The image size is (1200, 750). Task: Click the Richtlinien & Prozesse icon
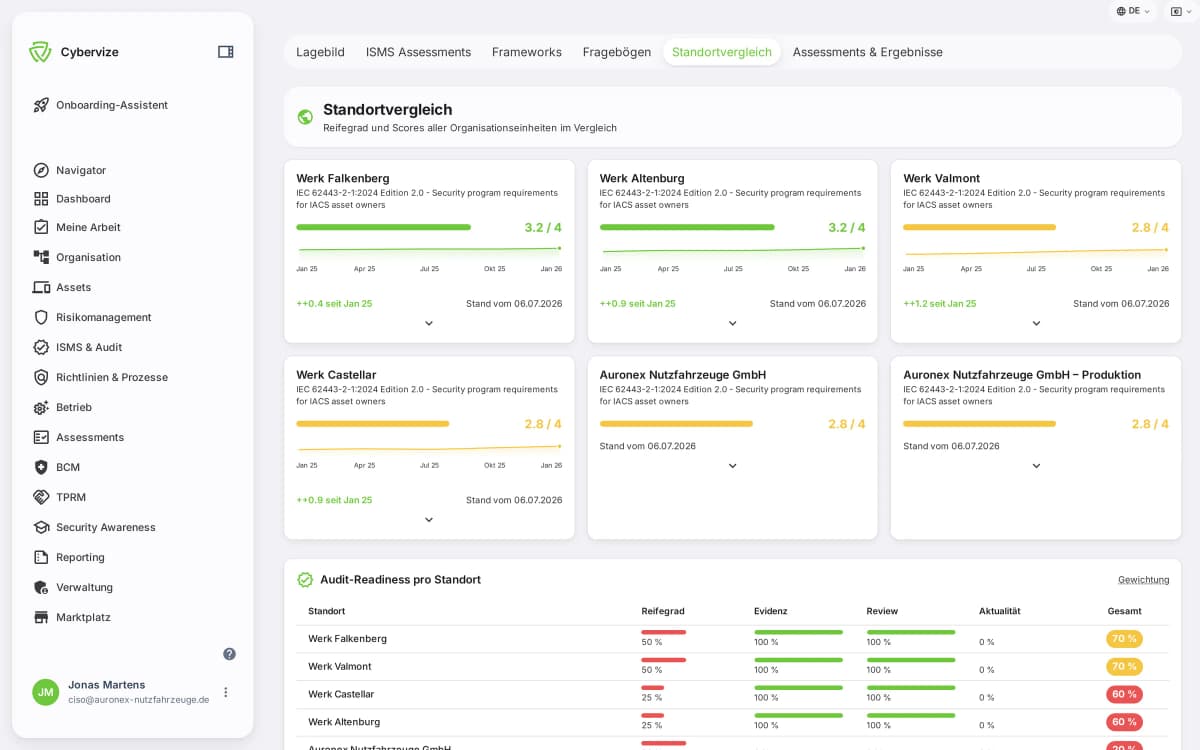[41, 377]
